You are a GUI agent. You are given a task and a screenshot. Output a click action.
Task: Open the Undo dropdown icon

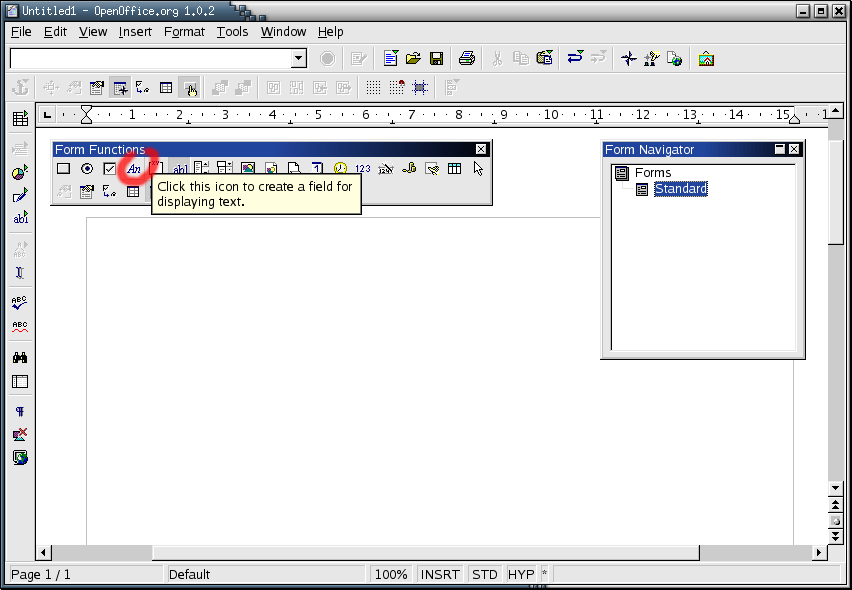click(575, 59)
